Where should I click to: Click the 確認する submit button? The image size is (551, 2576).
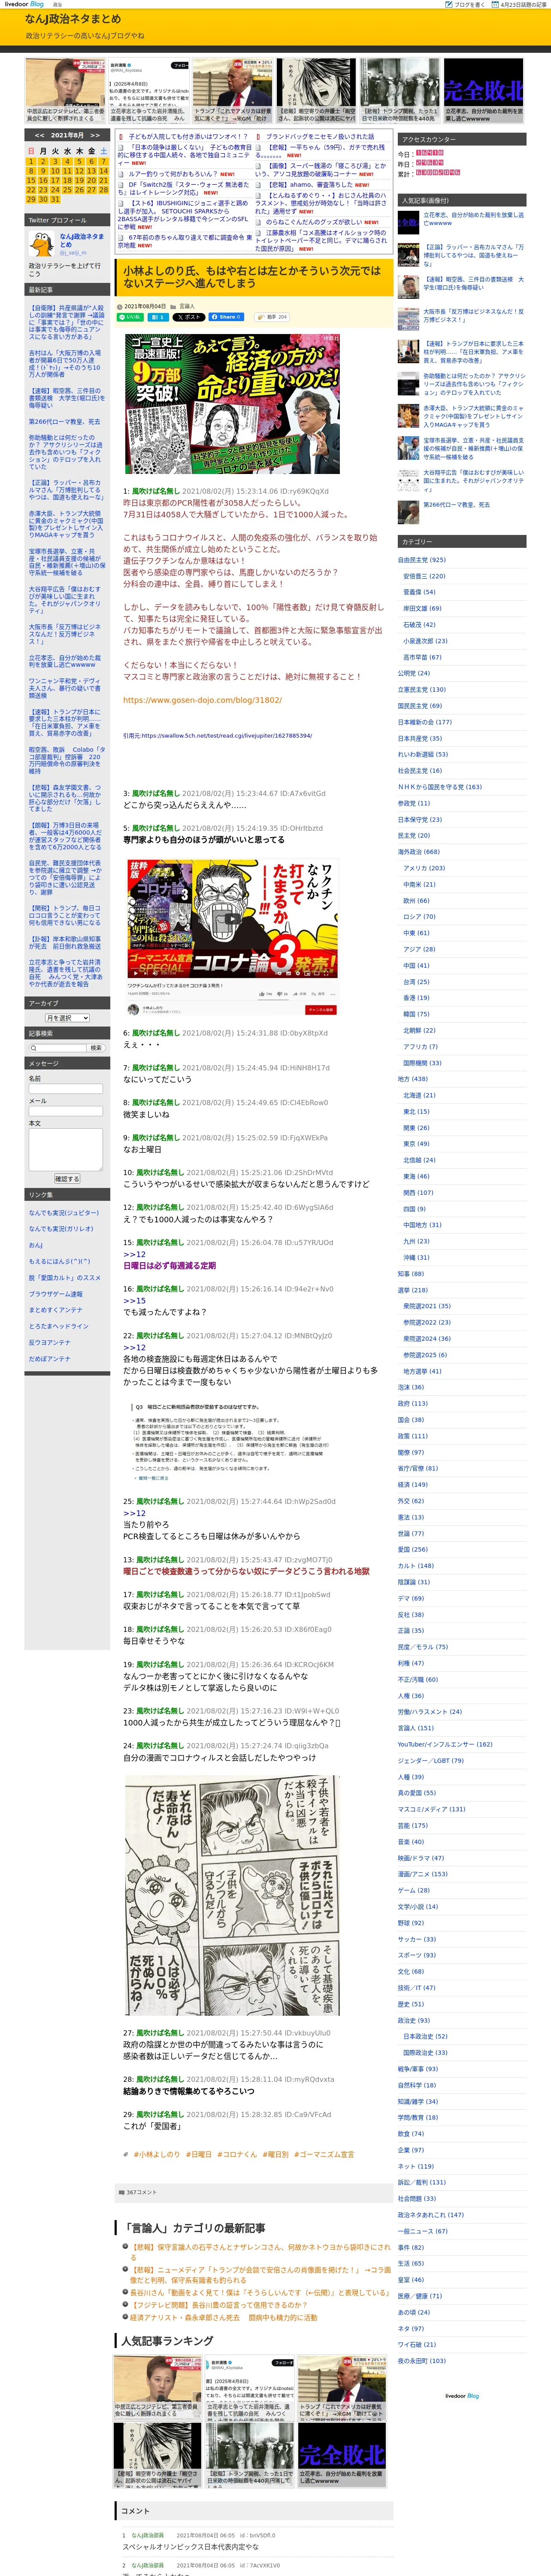(67, 1179)
